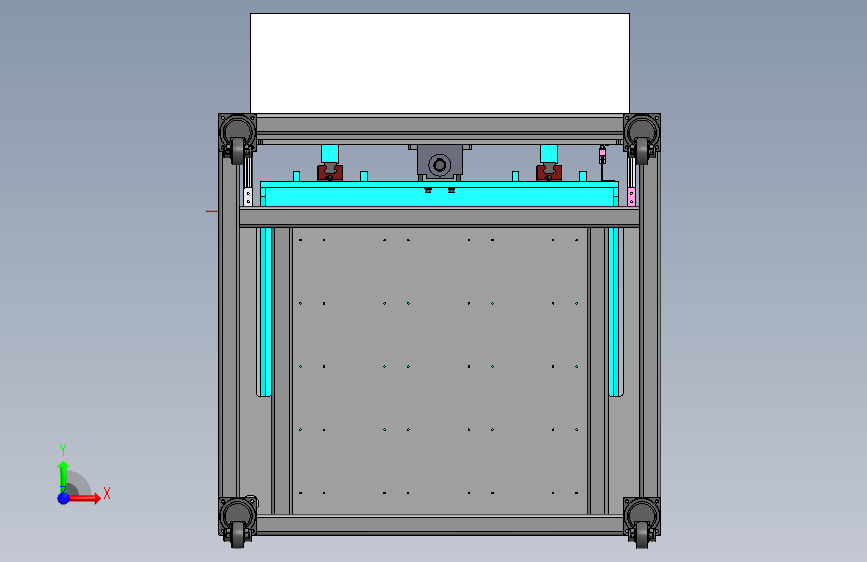Select the white bracket on the left side
This screenshot has width=867, height=562.
coord(248,196)
